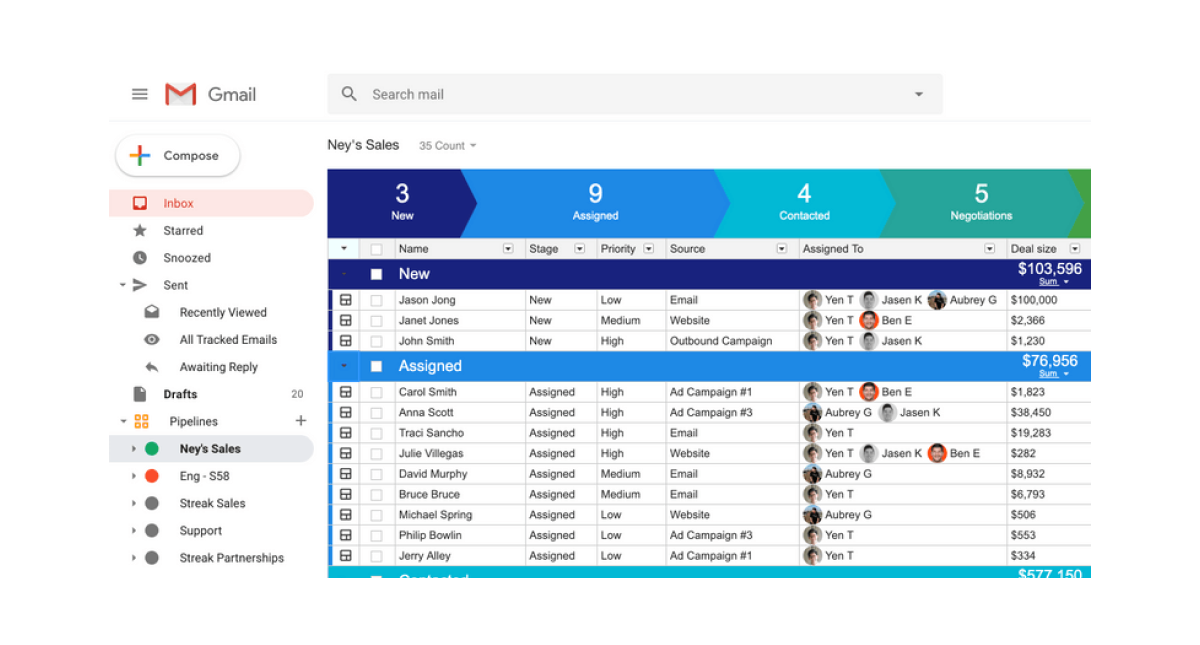Select the Assigned stage tab
The height and width of the screenshot is (645, 1200).
tap(595, 203)
